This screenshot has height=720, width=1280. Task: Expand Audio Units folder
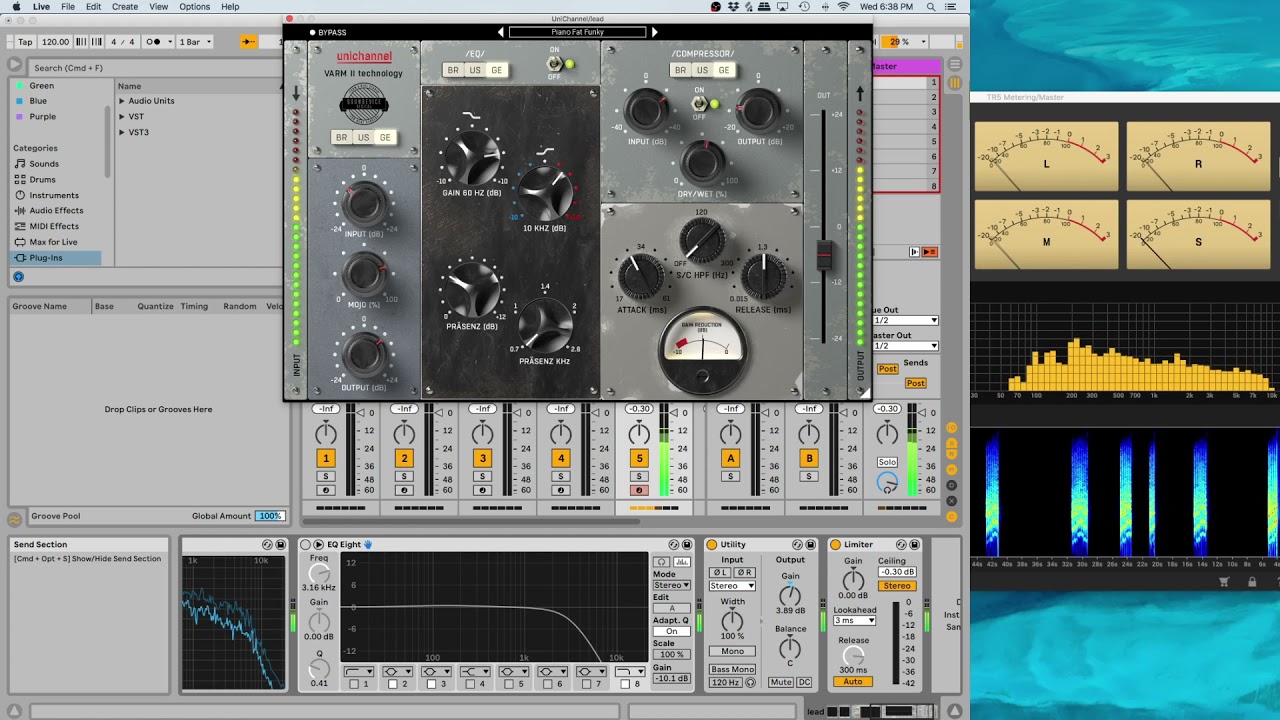tap(122, 101)
